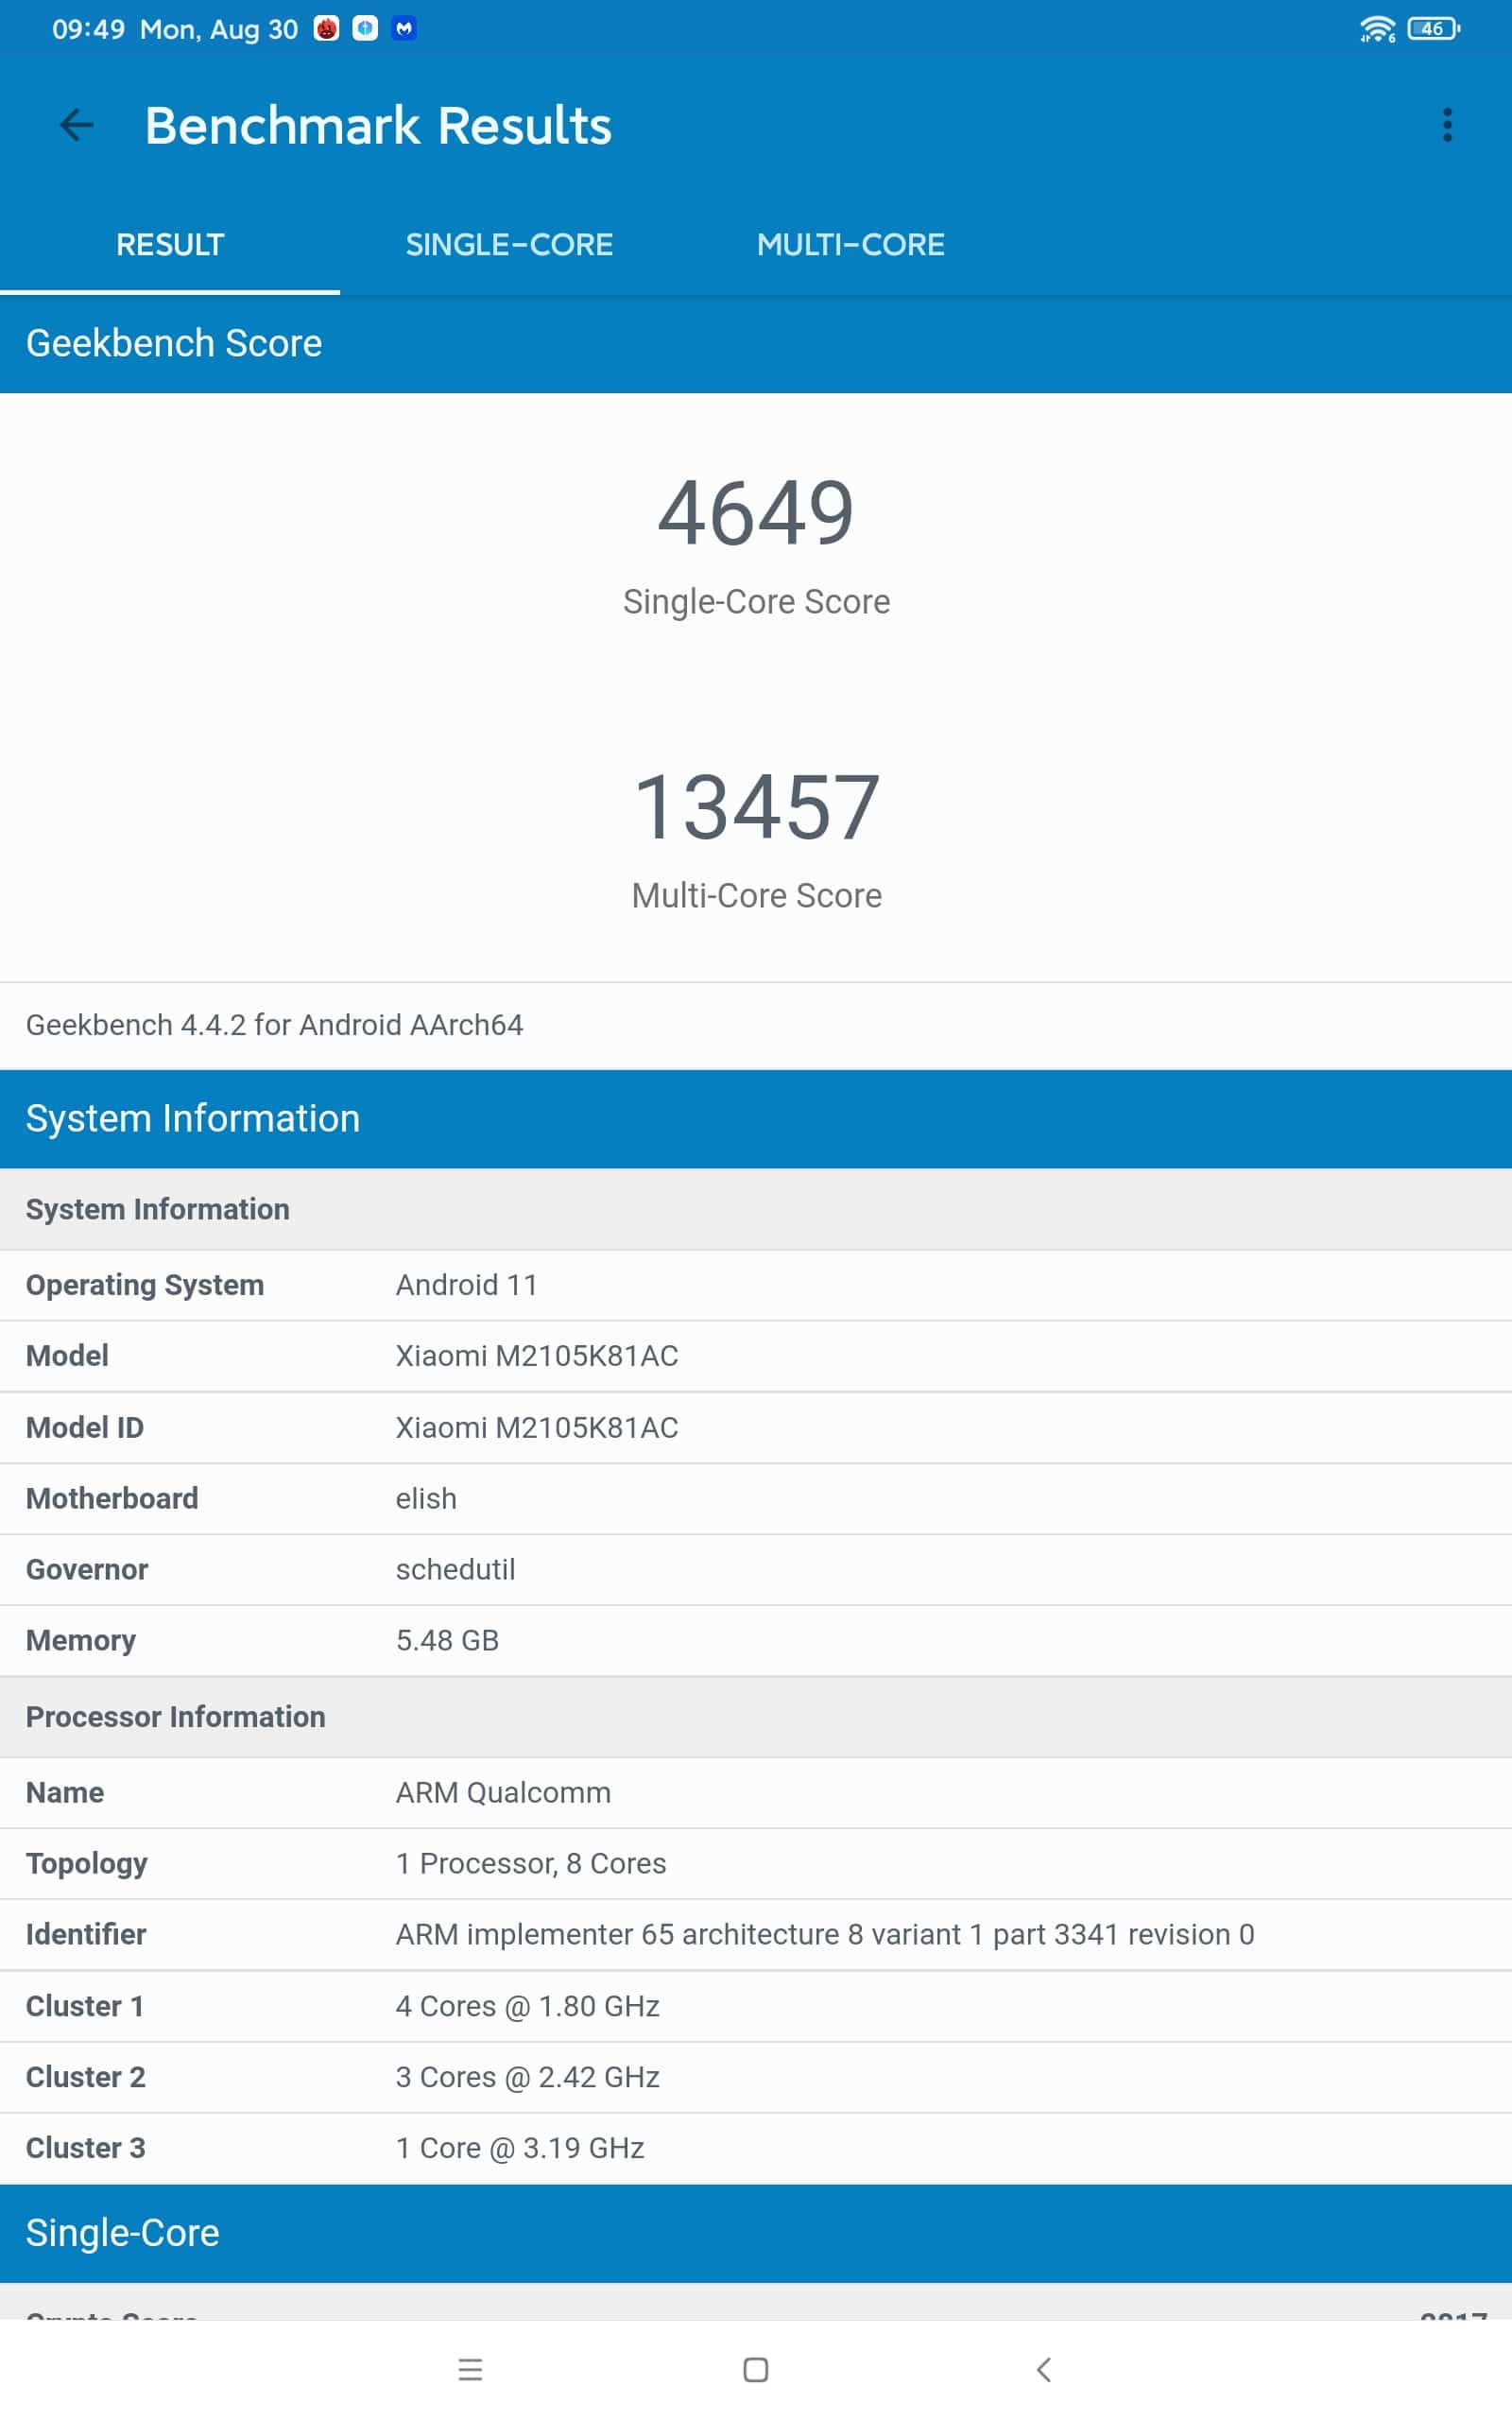Tap the Processor Information subheader

click(756, 1717)
